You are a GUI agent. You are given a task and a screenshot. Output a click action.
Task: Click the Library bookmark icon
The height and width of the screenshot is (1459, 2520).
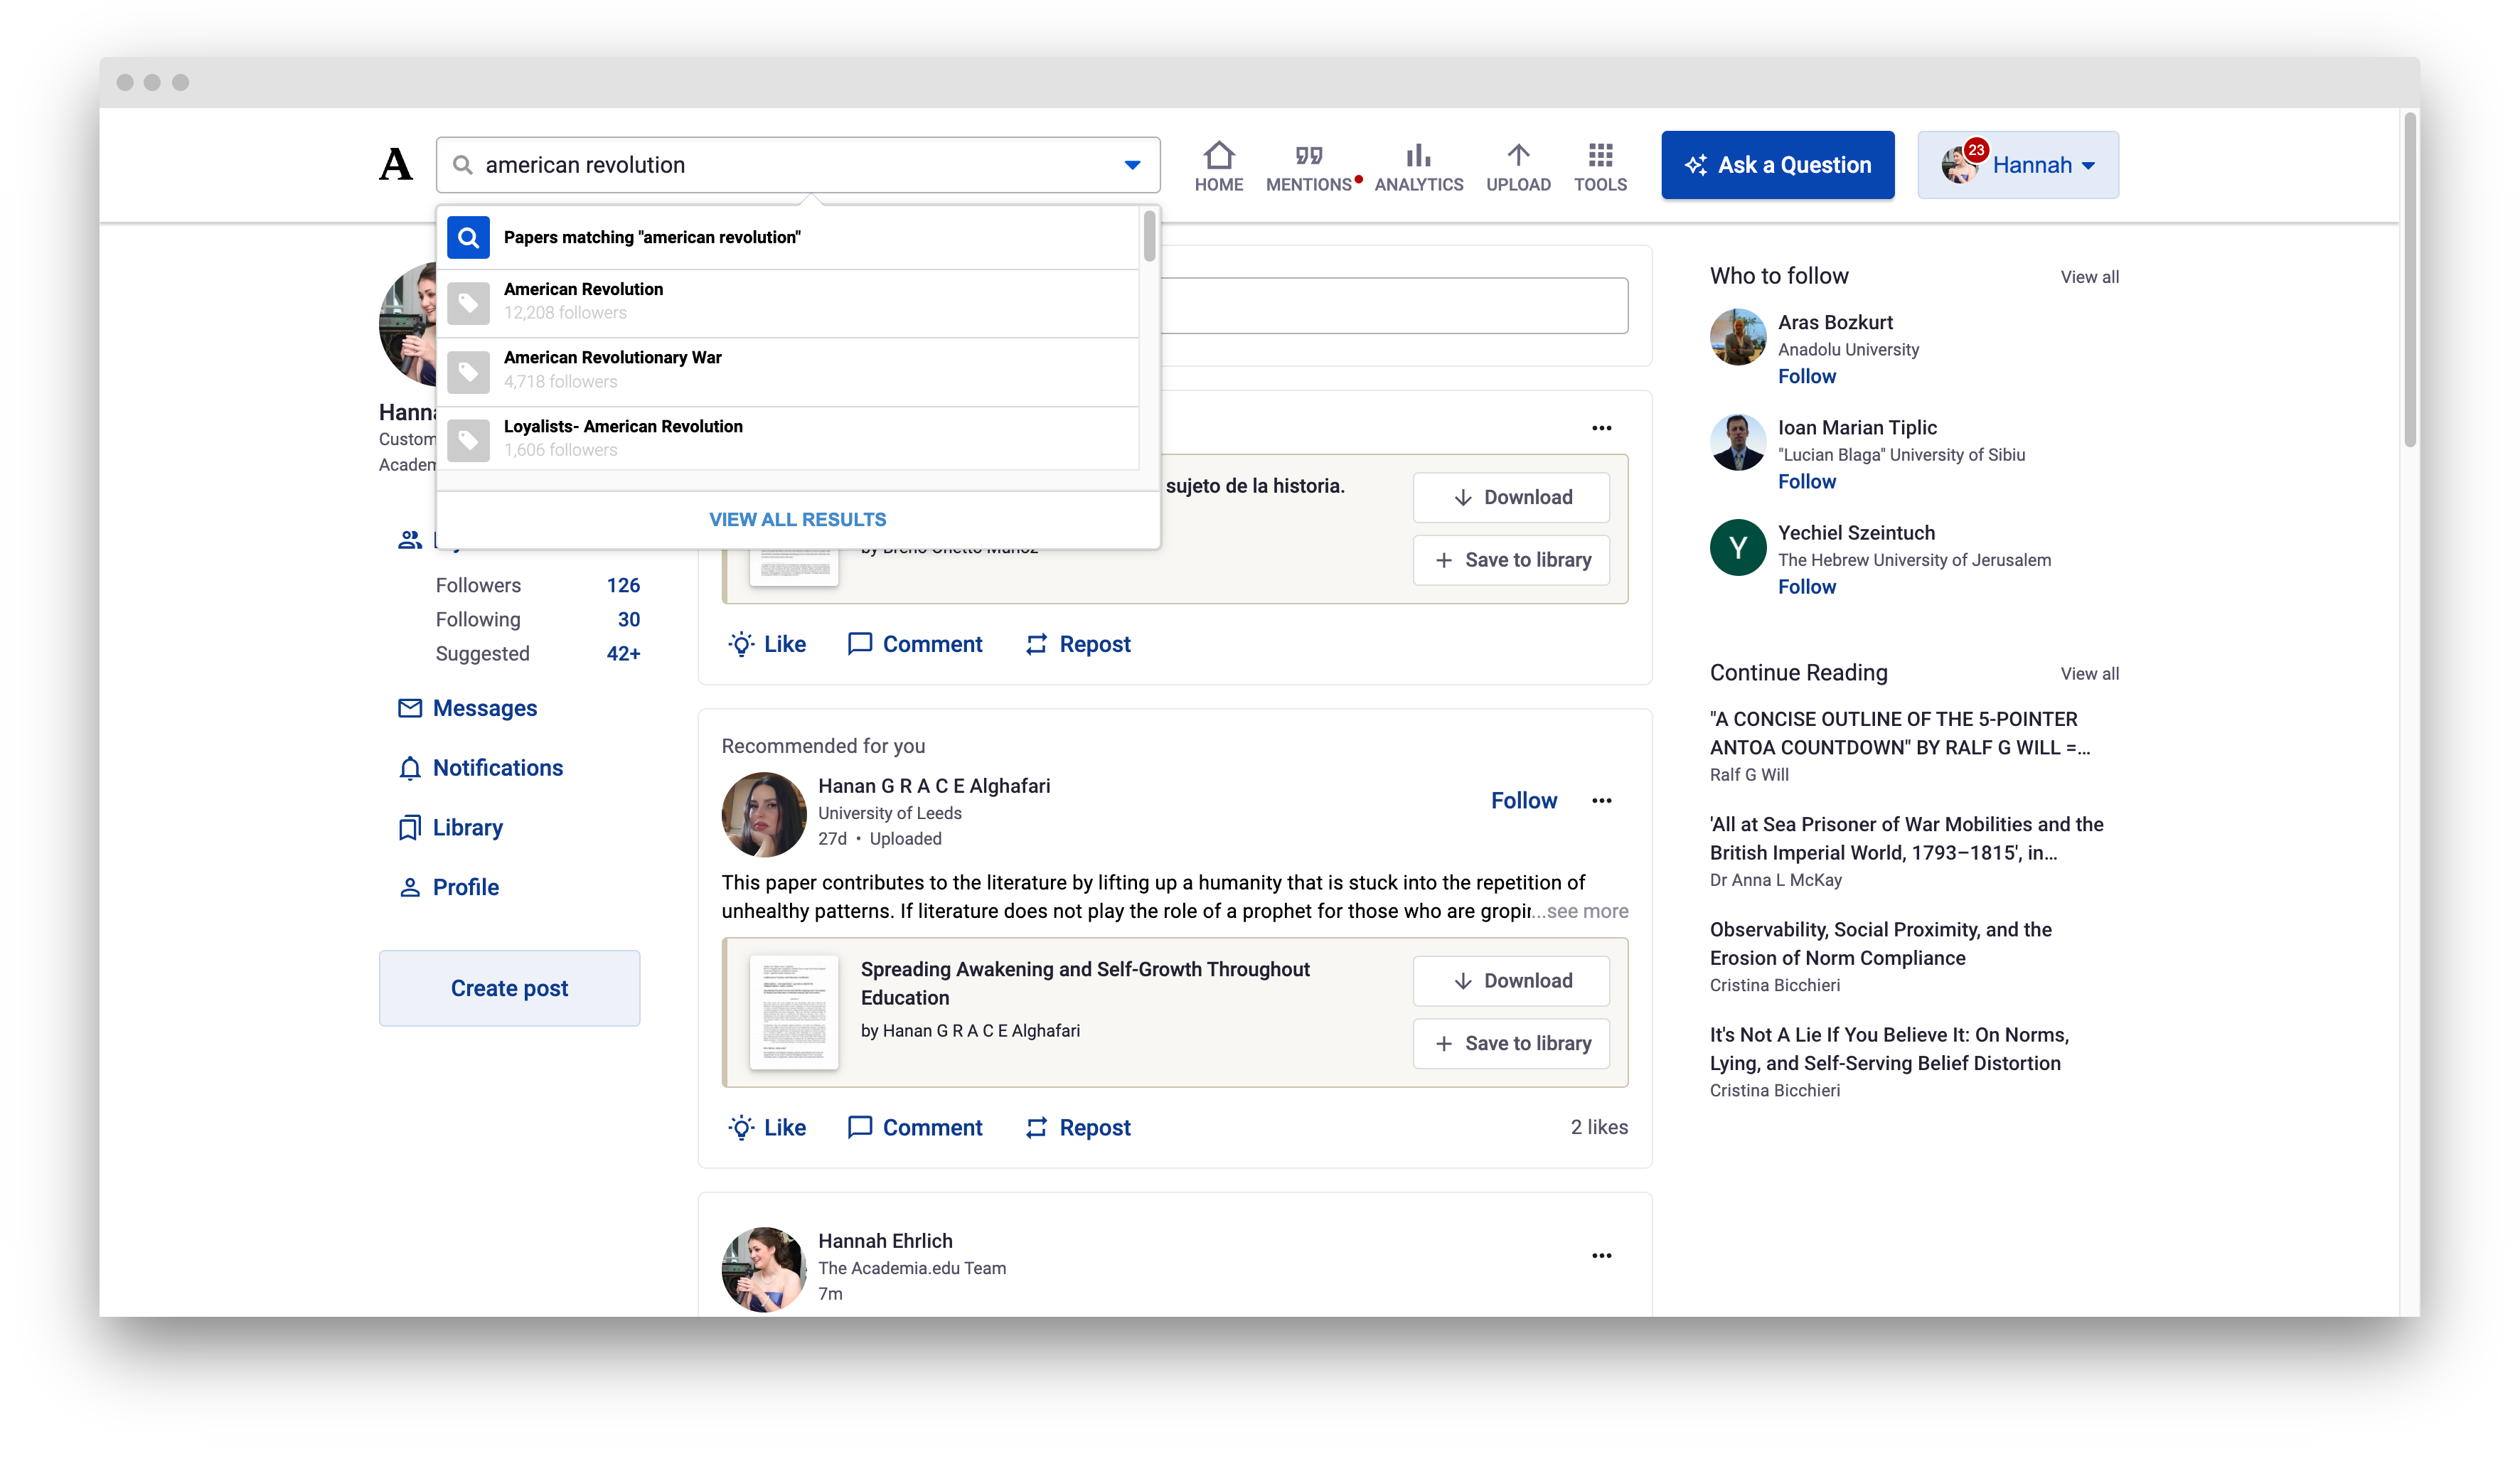(410, 828)
